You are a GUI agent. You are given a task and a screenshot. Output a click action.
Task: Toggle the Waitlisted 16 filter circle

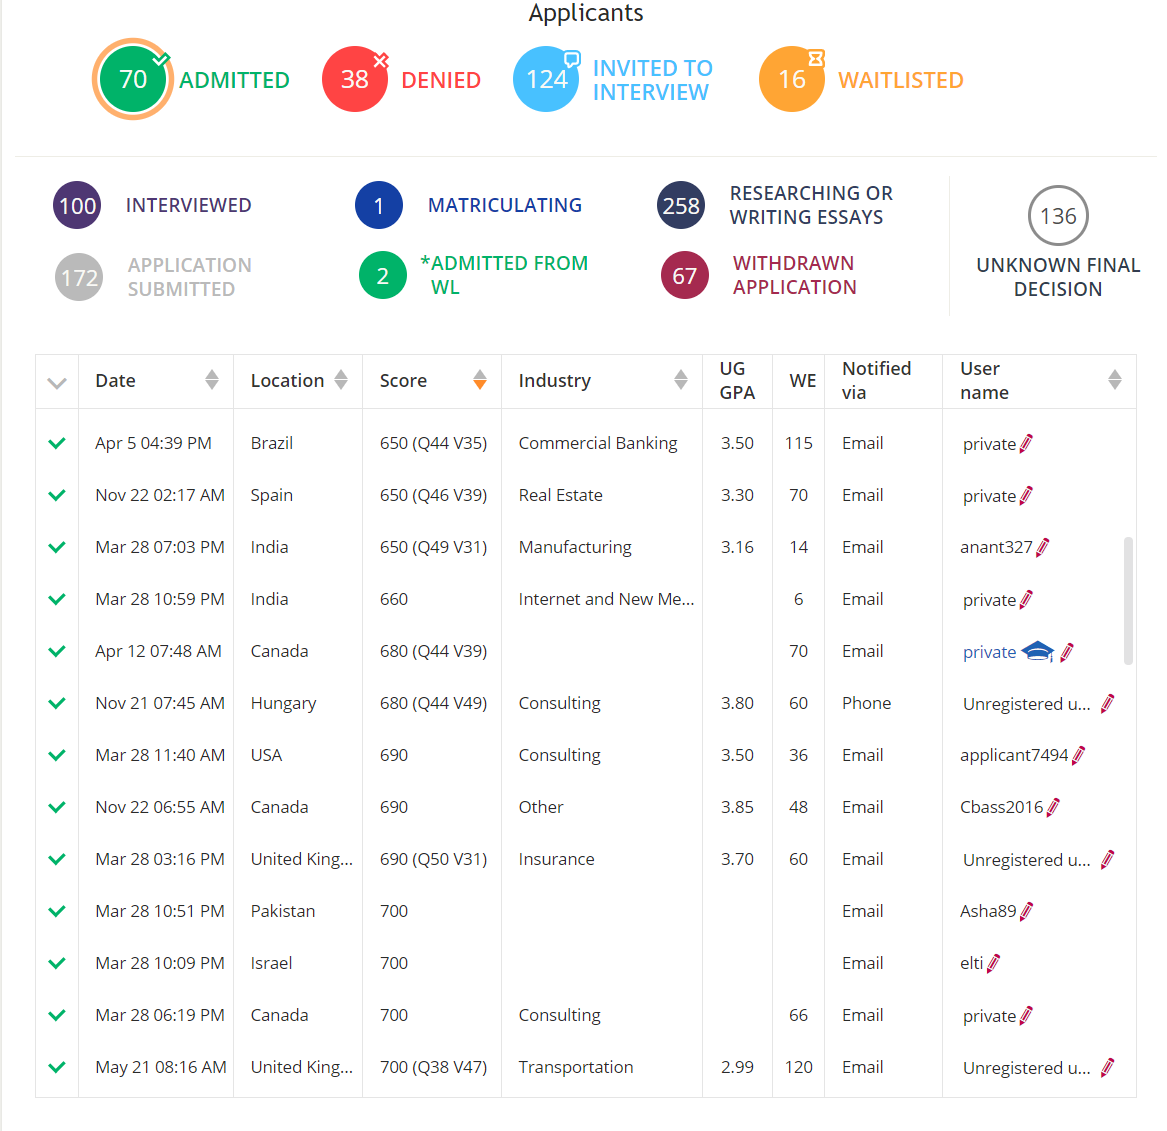pos(791,79)
